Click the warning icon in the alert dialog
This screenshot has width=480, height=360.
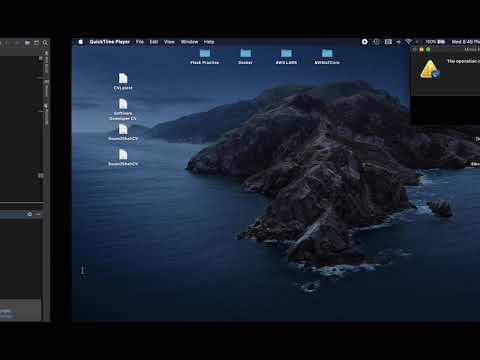(x=430, y=69)
